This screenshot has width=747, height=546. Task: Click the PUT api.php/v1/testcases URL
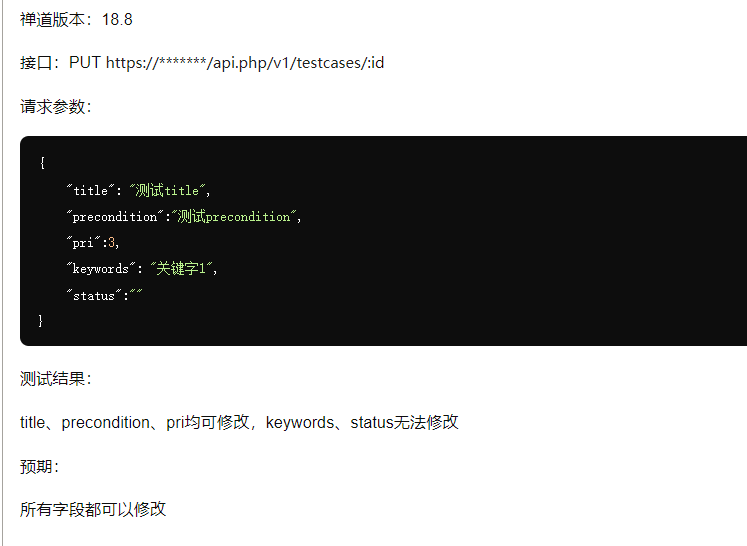click(227, 63)
